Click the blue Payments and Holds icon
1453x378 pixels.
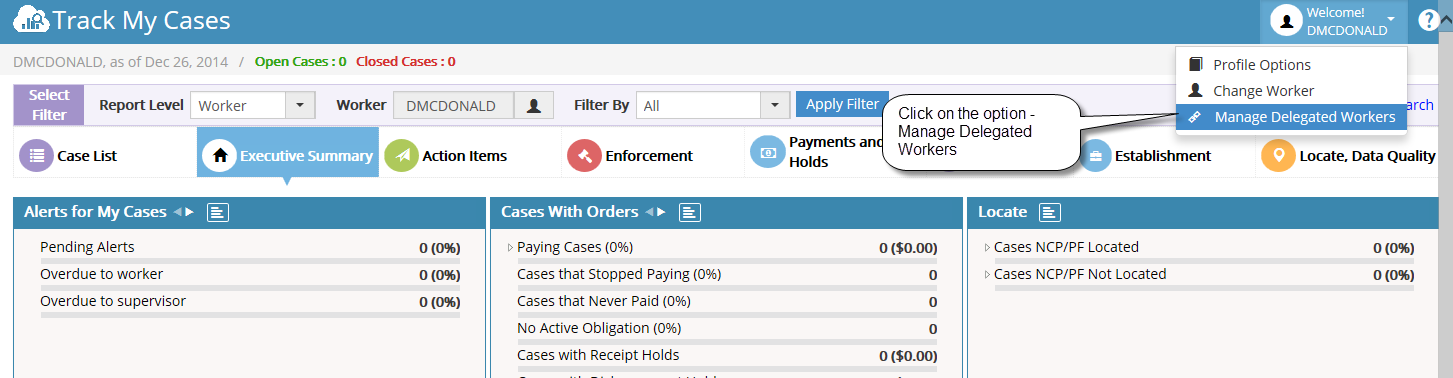pyautogui.click(x=767, y=153)
